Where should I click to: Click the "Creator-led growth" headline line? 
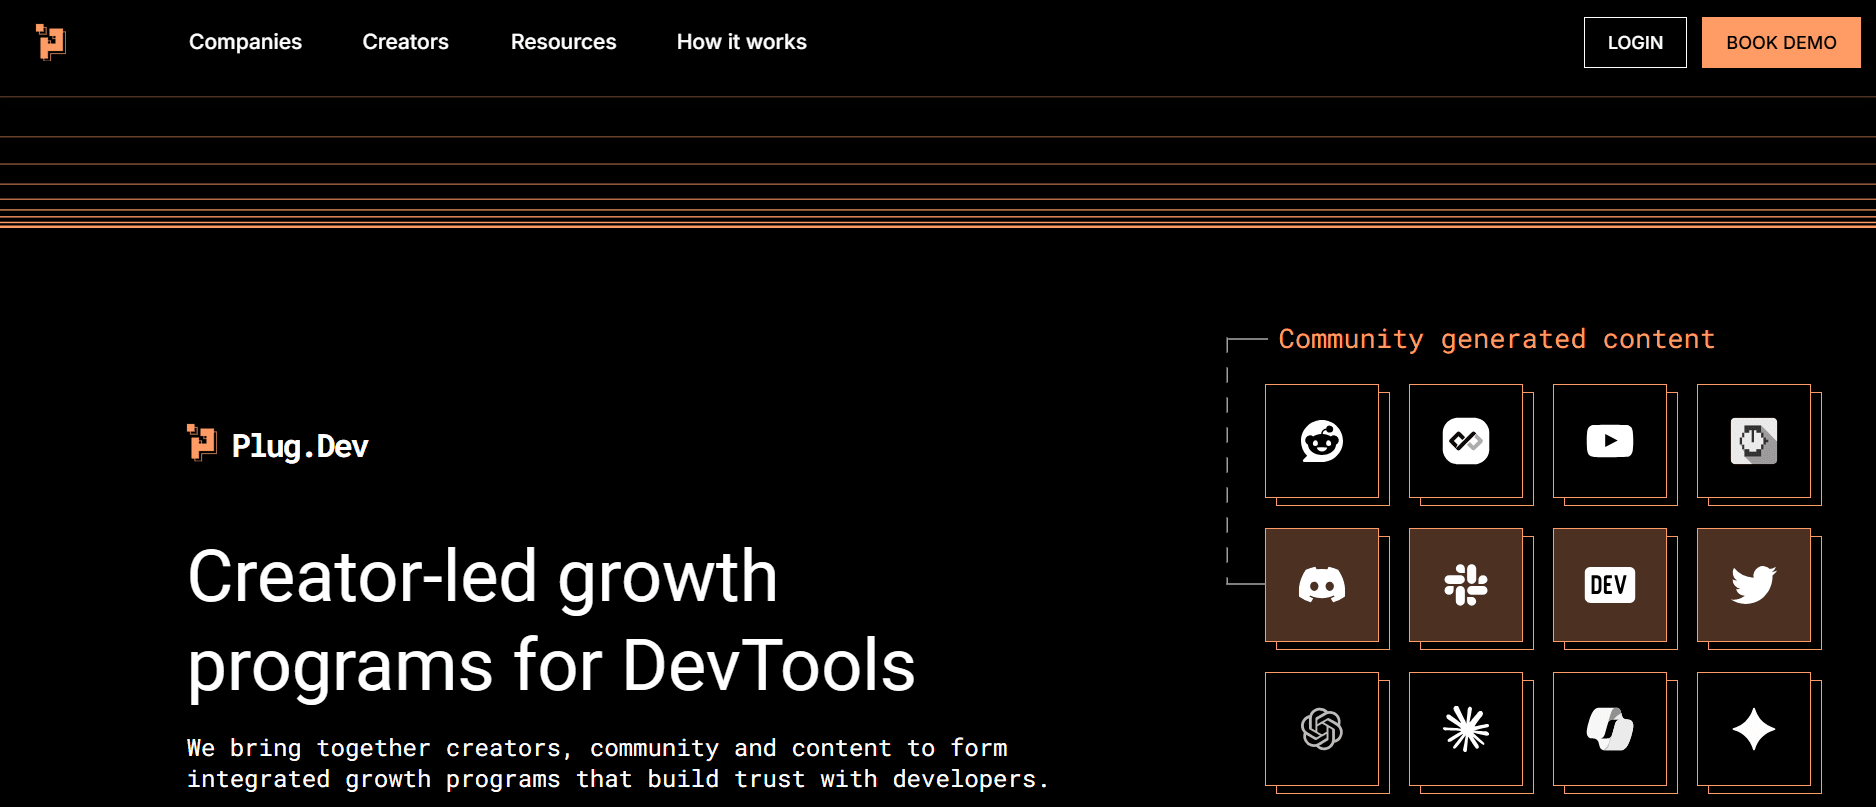(x=483, y=577)
